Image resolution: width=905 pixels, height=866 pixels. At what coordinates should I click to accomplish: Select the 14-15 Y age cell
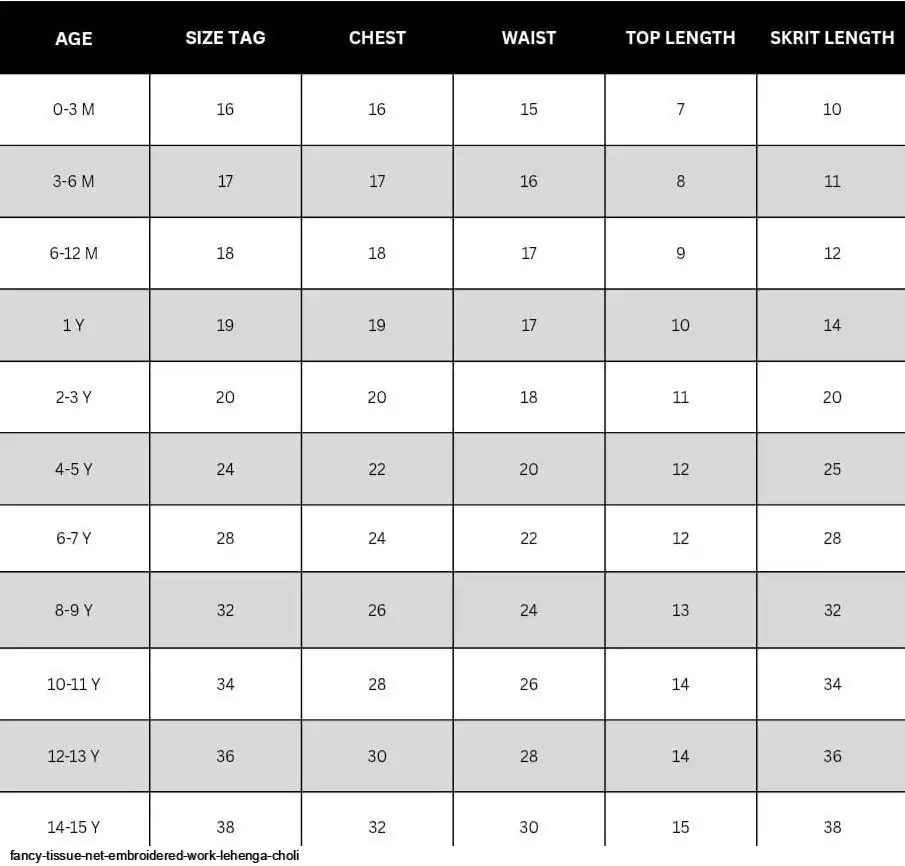click(x=74, y=820)
